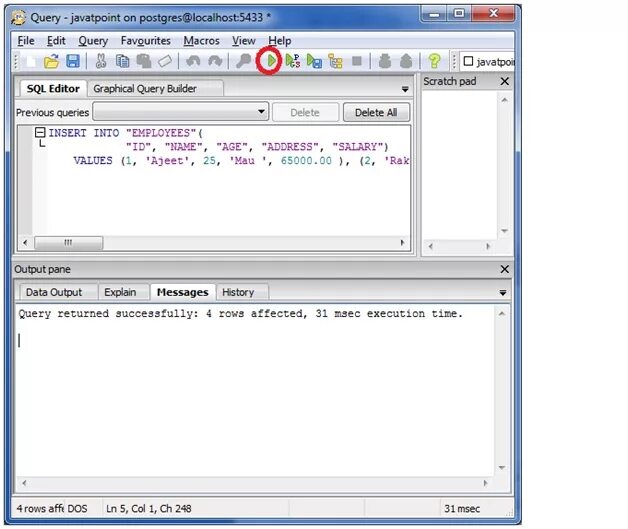
Task: Open the Edit menu
Action: 56,41
